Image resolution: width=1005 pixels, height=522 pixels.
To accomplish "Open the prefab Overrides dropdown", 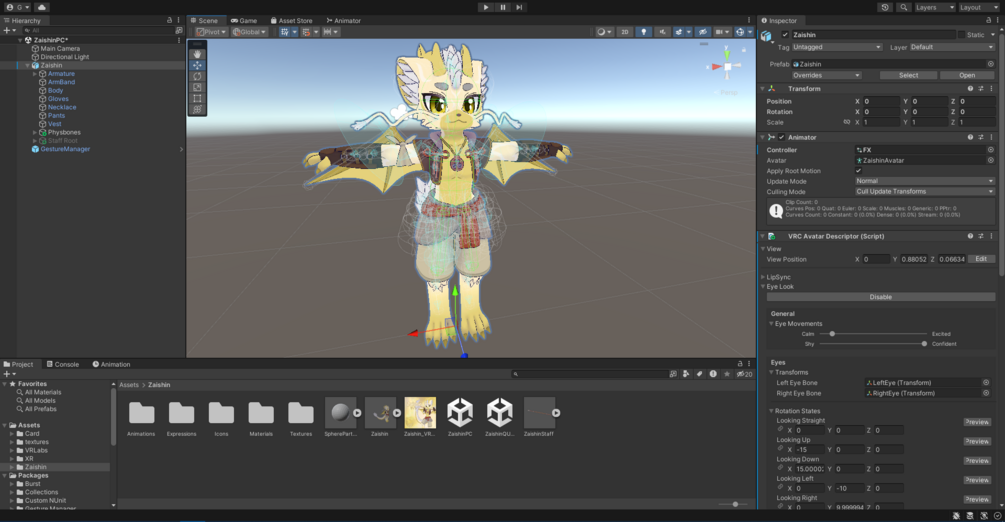I will 827,75.
